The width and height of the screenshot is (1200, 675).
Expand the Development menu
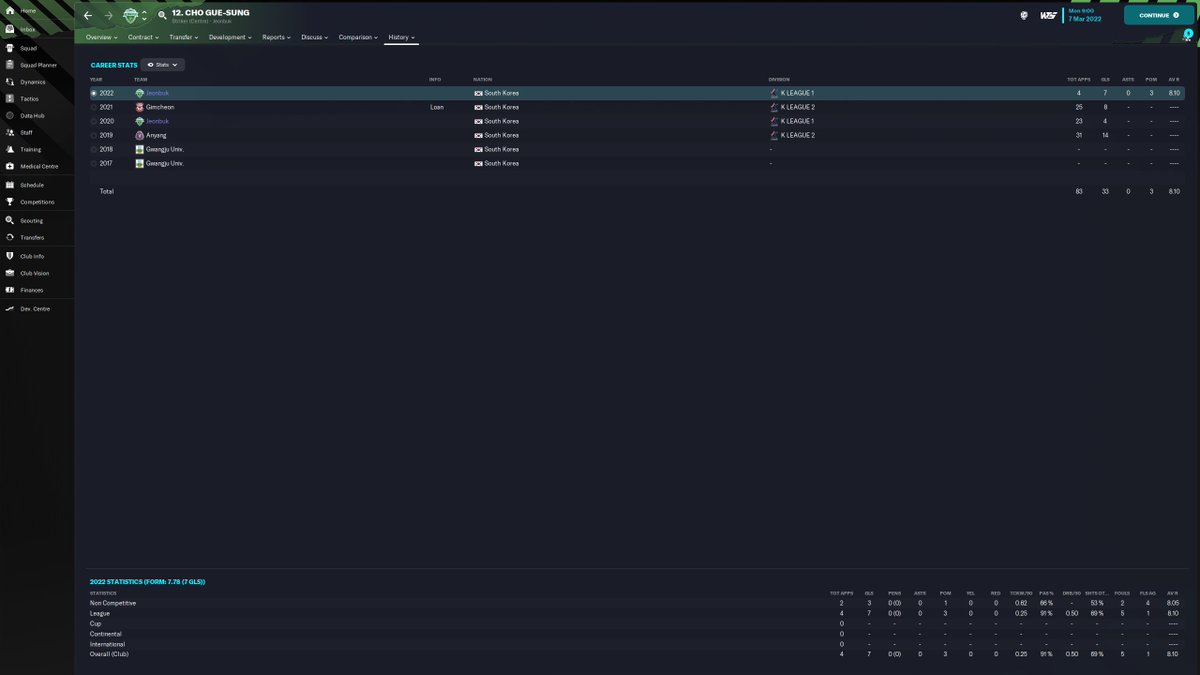point(230,37)
